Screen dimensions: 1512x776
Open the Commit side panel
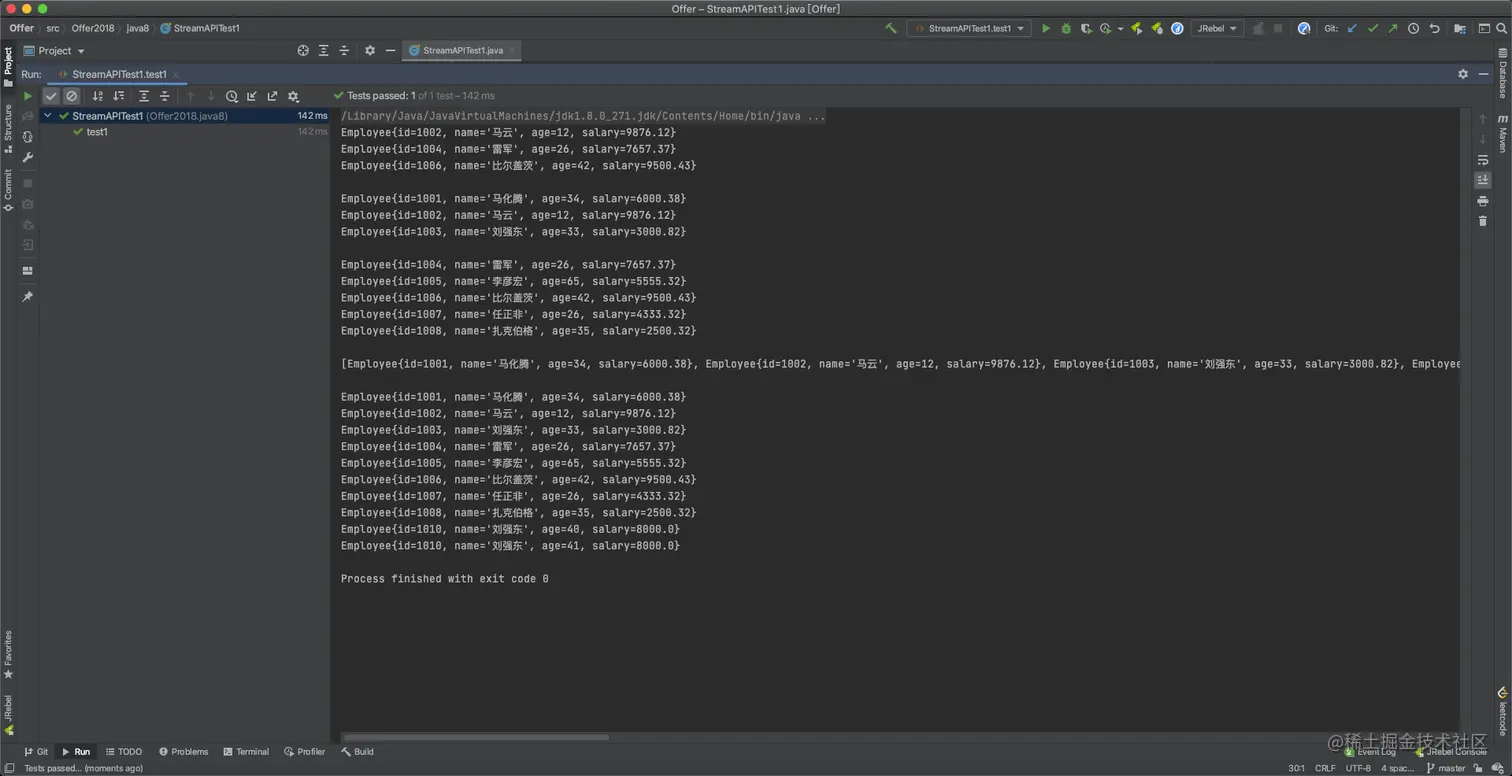click(8, 190)
